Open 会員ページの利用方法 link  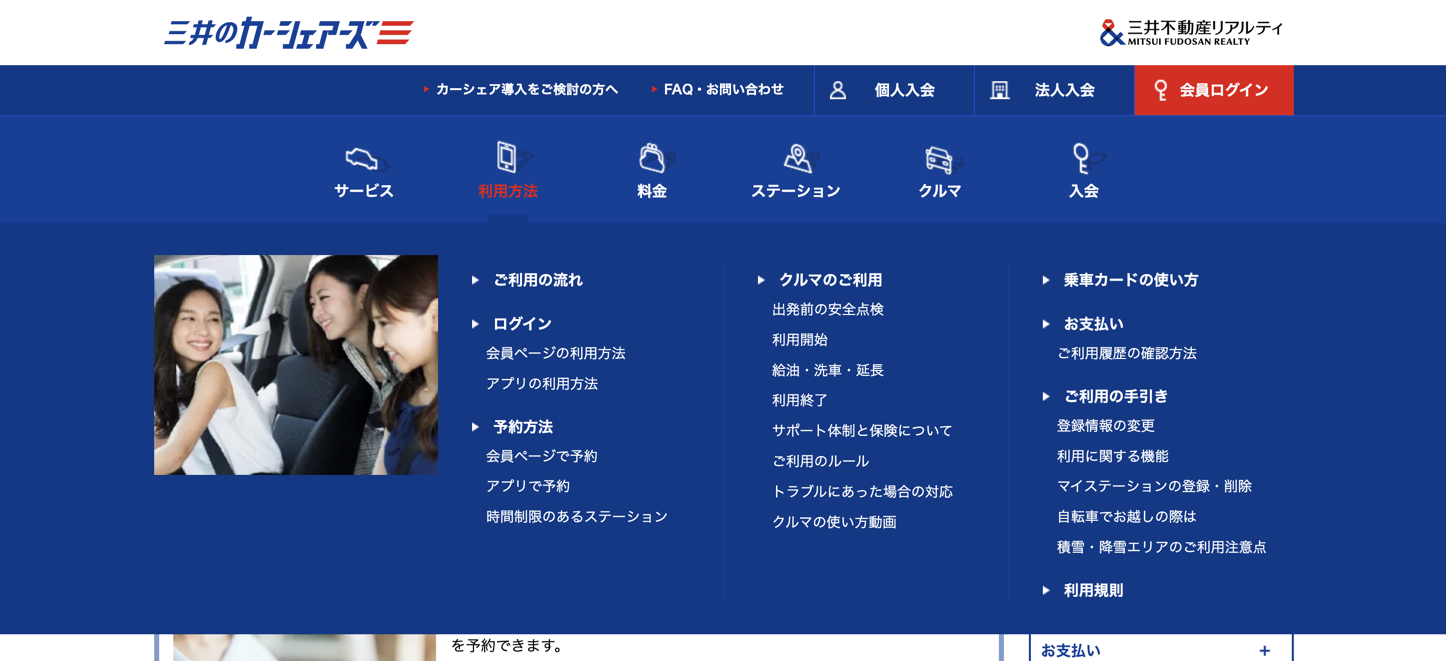pyautogui.click(x=556, y=354)
